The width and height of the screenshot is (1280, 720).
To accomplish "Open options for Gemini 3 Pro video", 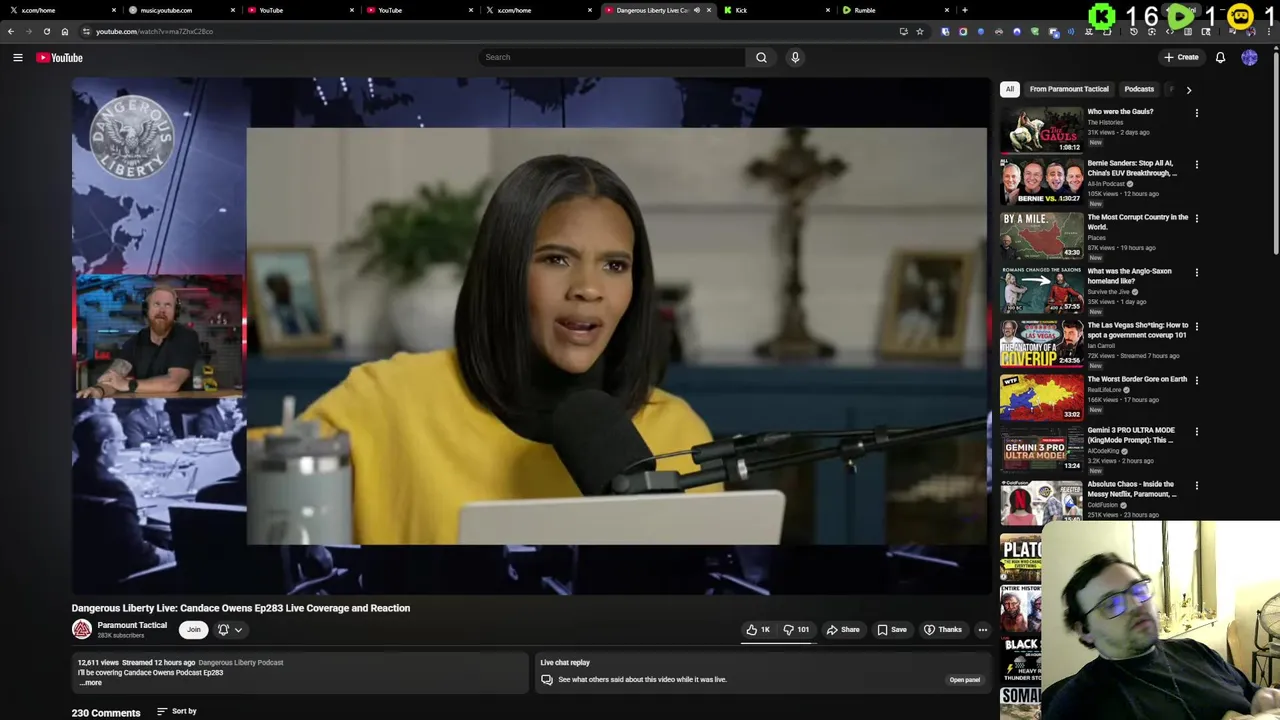I will click(x=1196, y=431).
